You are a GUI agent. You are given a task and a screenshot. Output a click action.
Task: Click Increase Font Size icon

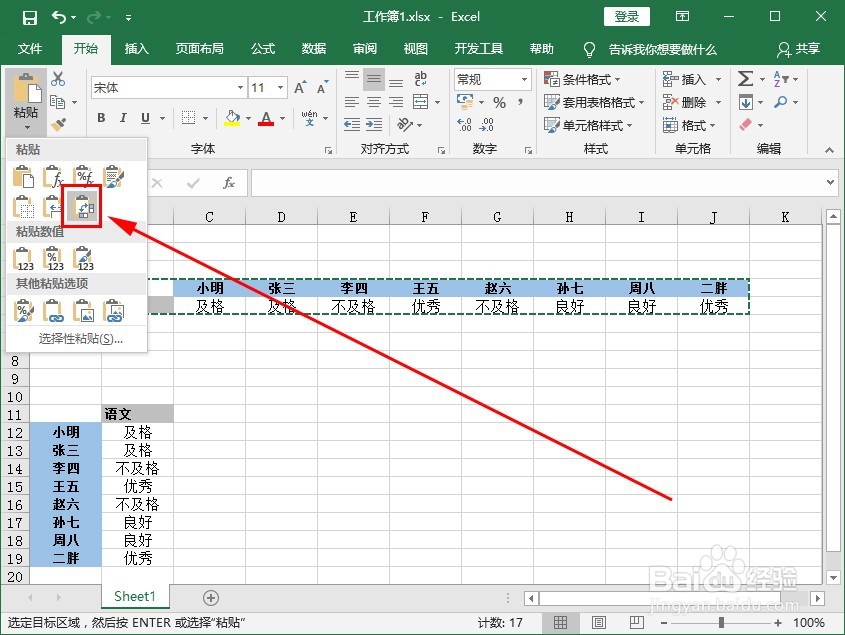(300, 87)
